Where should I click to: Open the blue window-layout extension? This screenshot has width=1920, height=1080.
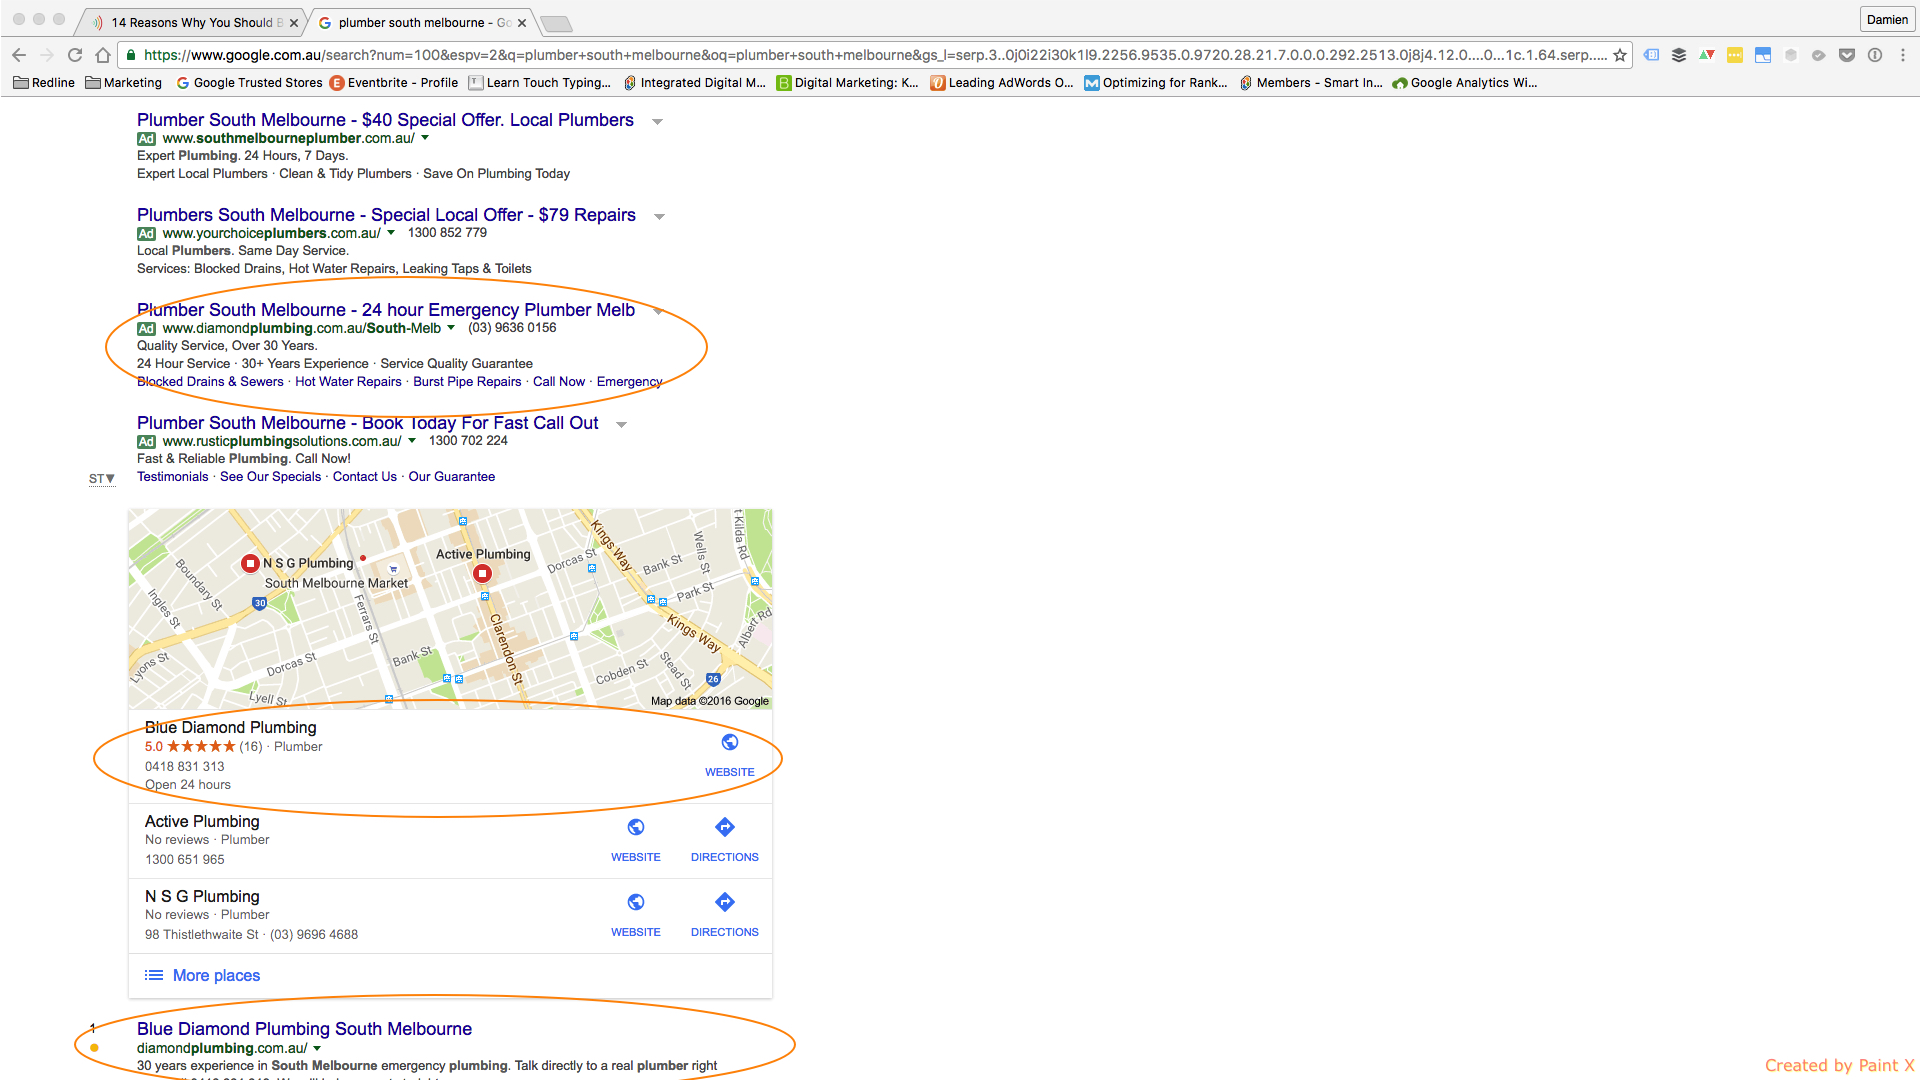click(x=1763, y=55)
